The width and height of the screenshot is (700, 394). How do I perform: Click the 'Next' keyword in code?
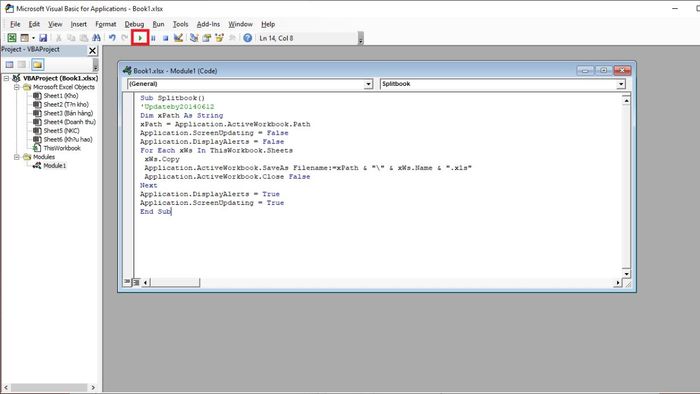(x=149, y=185)
